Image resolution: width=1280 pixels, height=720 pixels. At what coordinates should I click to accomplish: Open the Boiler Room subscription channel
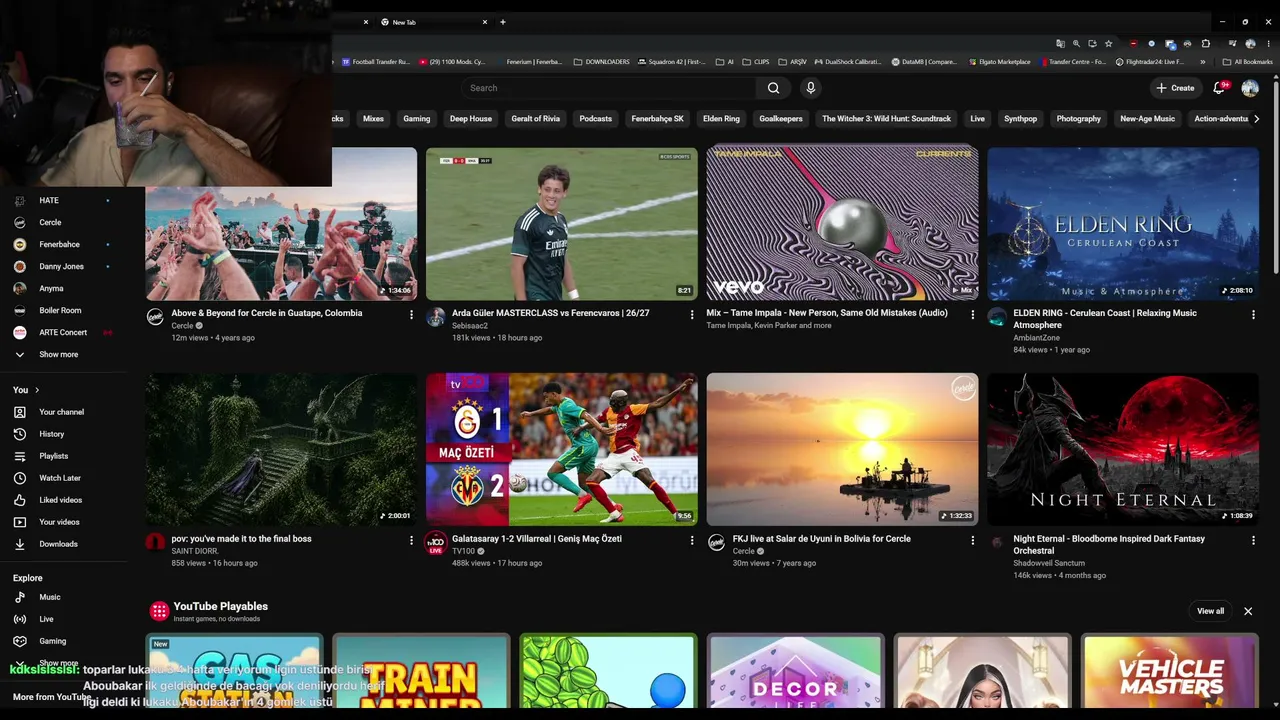pyautogui.click(x=60, y=310)
